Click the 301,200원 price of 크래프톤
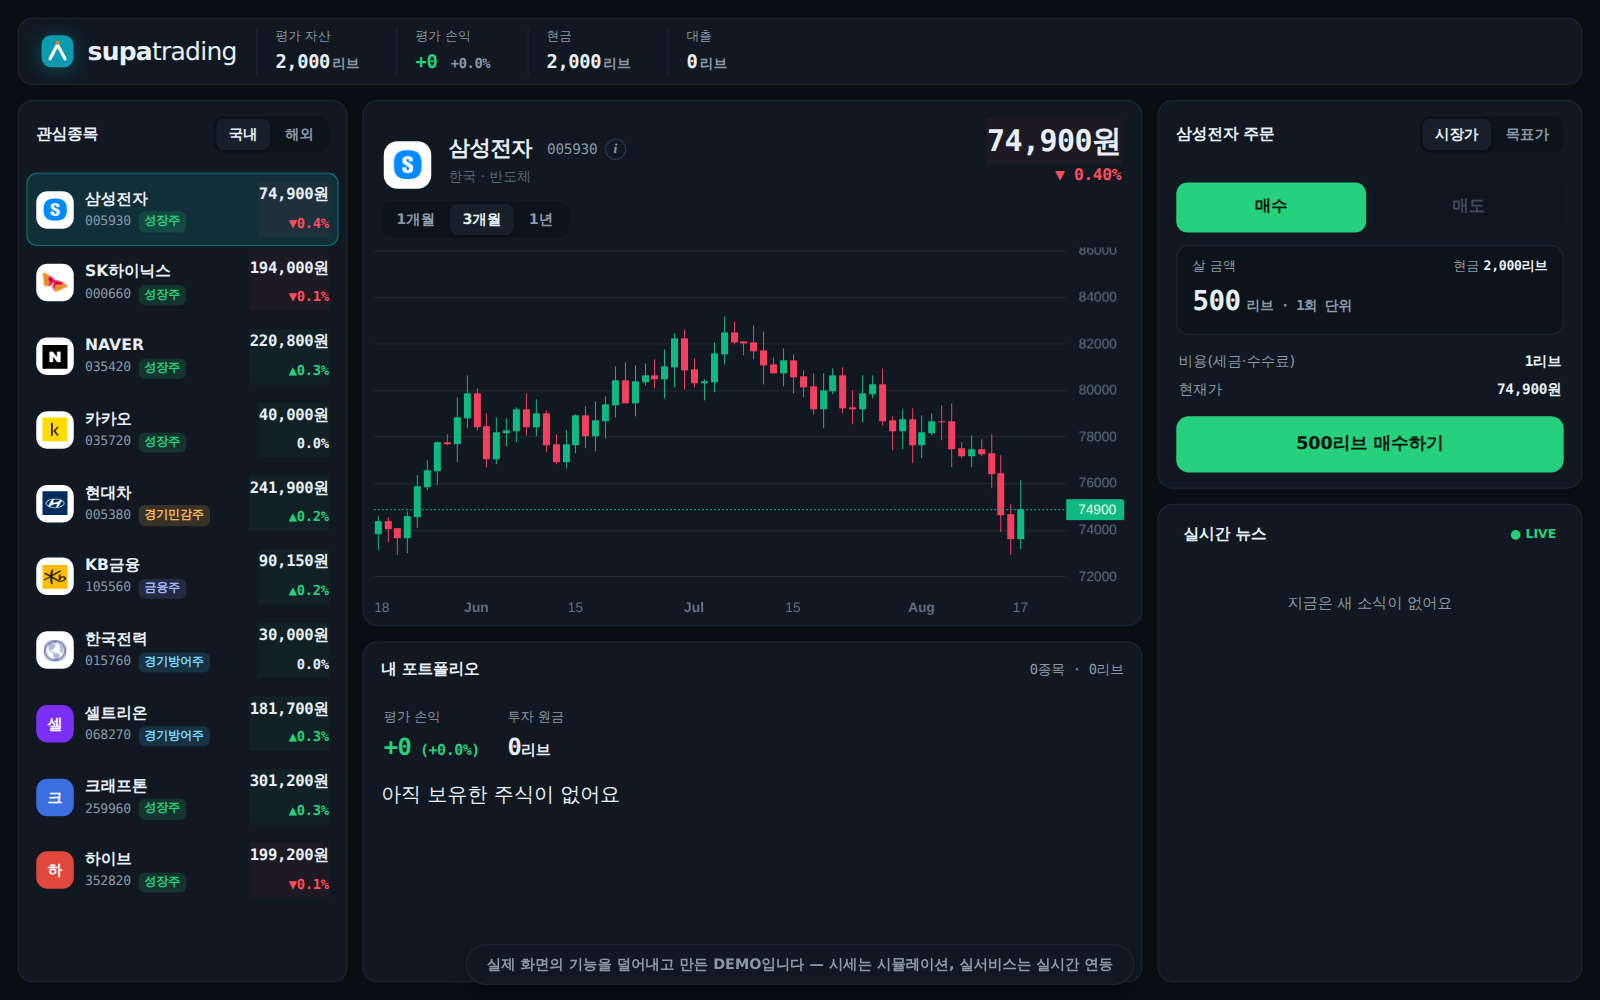Screen dimensions: 1600x1000 [289, 781]
